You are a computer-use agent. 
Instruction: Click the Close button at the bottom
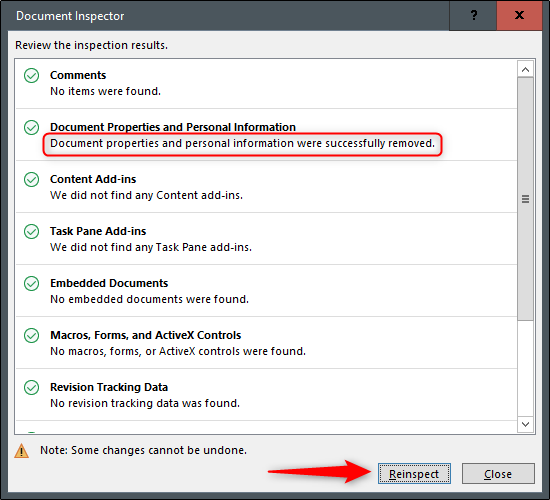498,474
